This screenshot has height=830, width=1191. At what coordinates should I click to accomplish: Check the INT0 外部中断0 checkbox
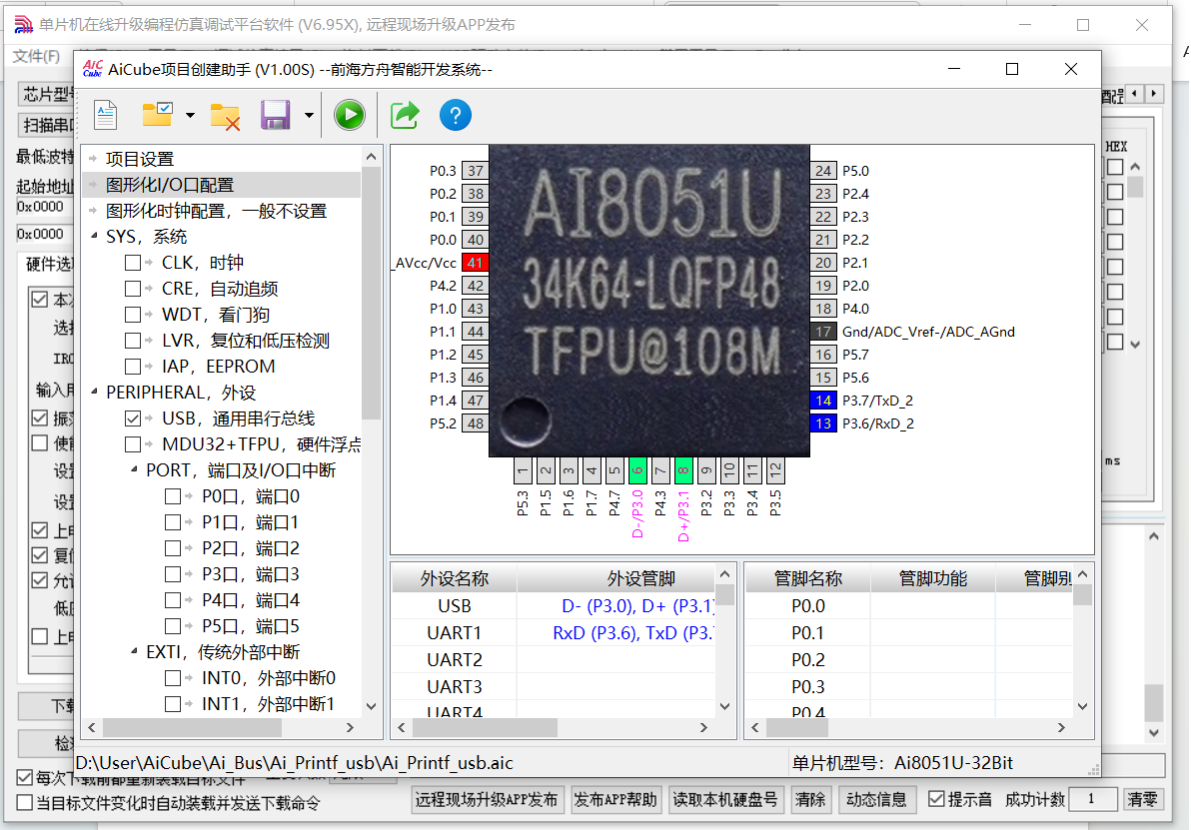173,678
